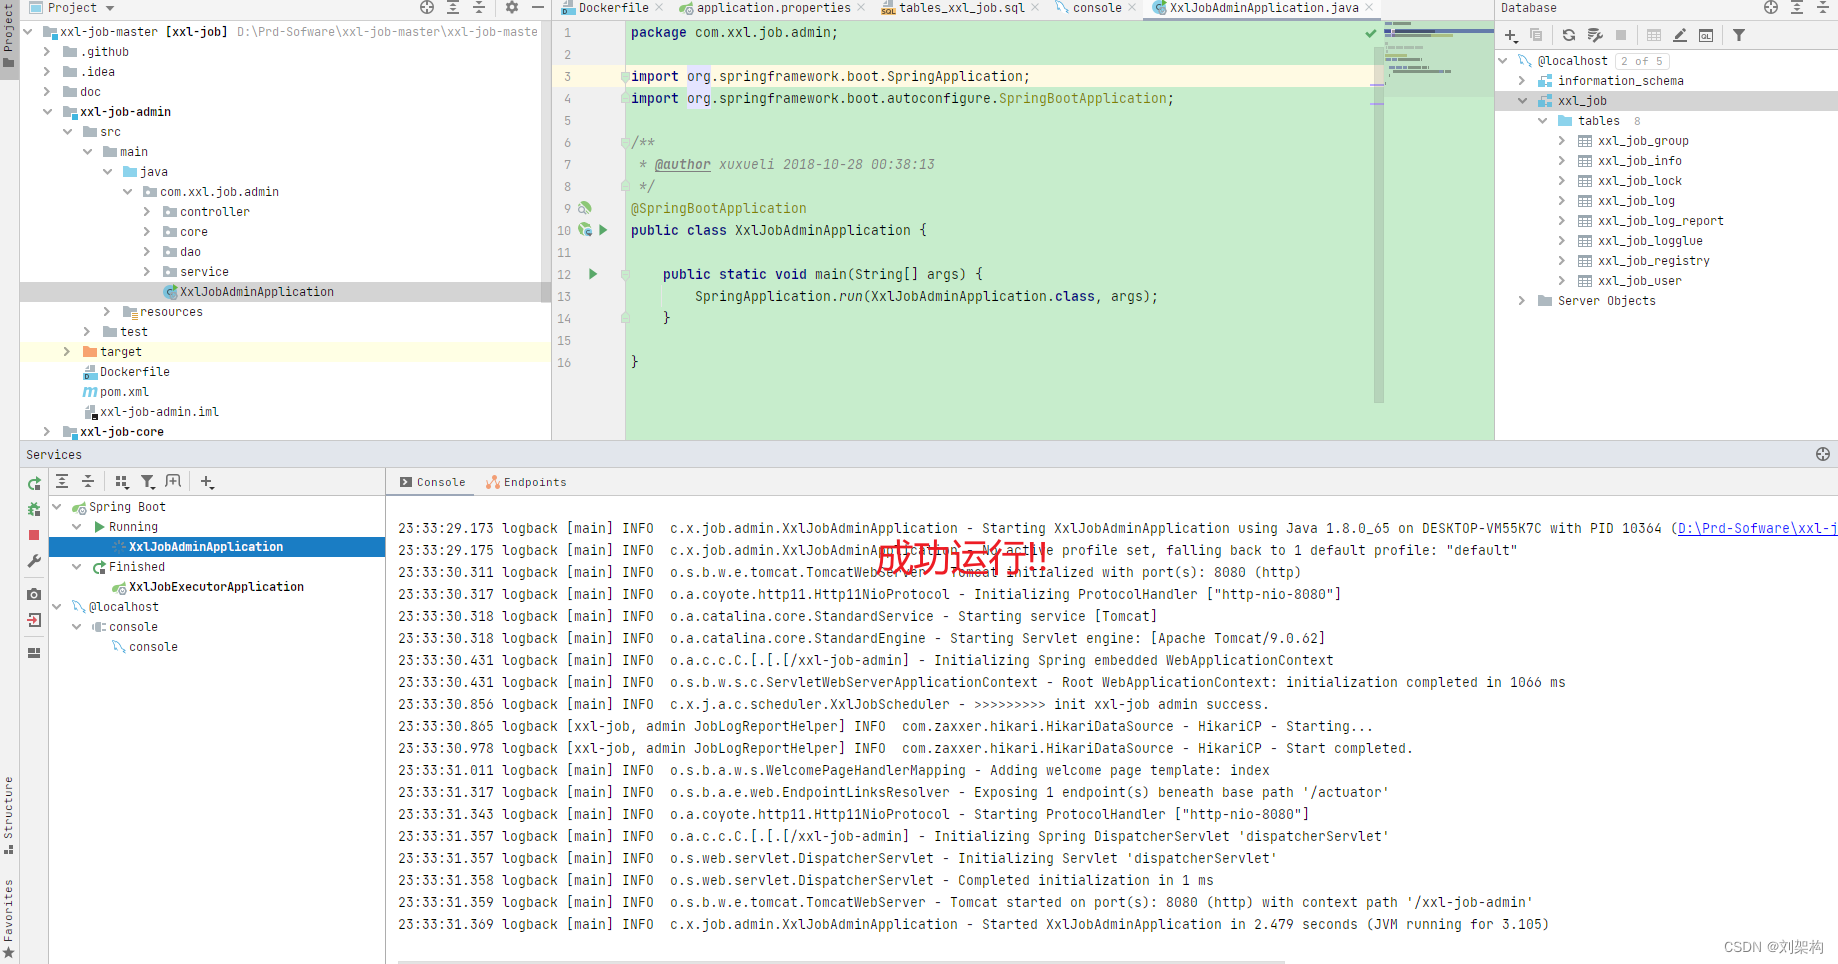Collapse all in the Database panel header
This screenshot has width=1838, height=964.
click(x=1822, y=8)
